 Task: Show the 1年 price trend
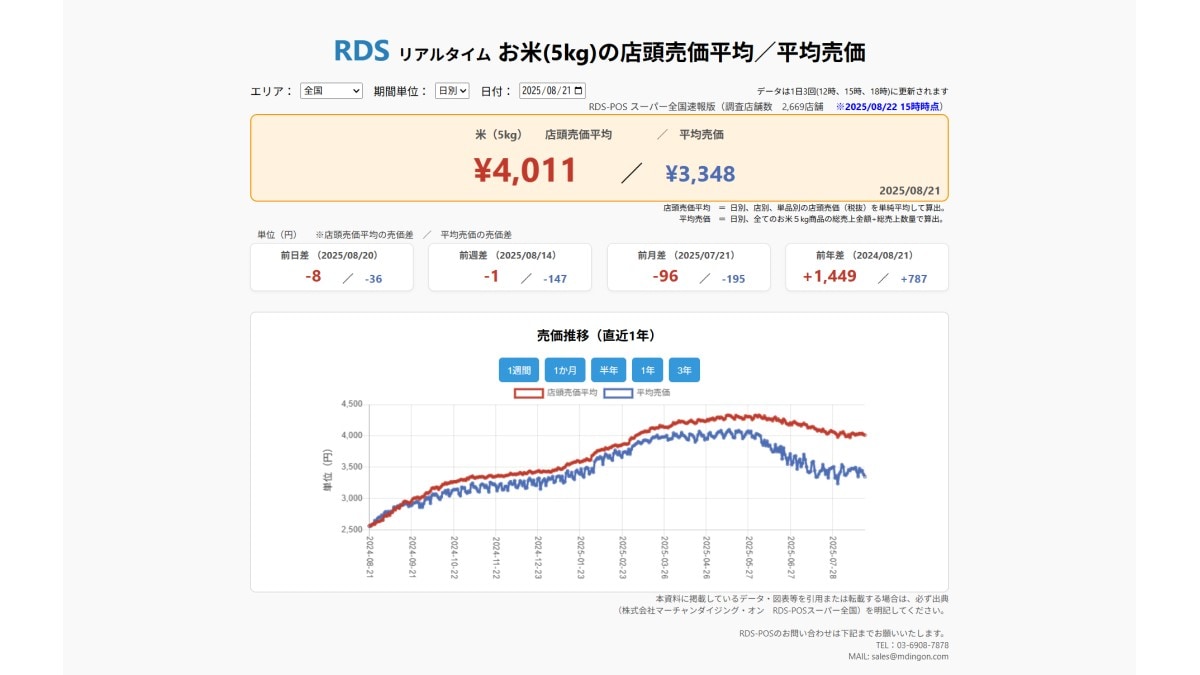(647, 370)
